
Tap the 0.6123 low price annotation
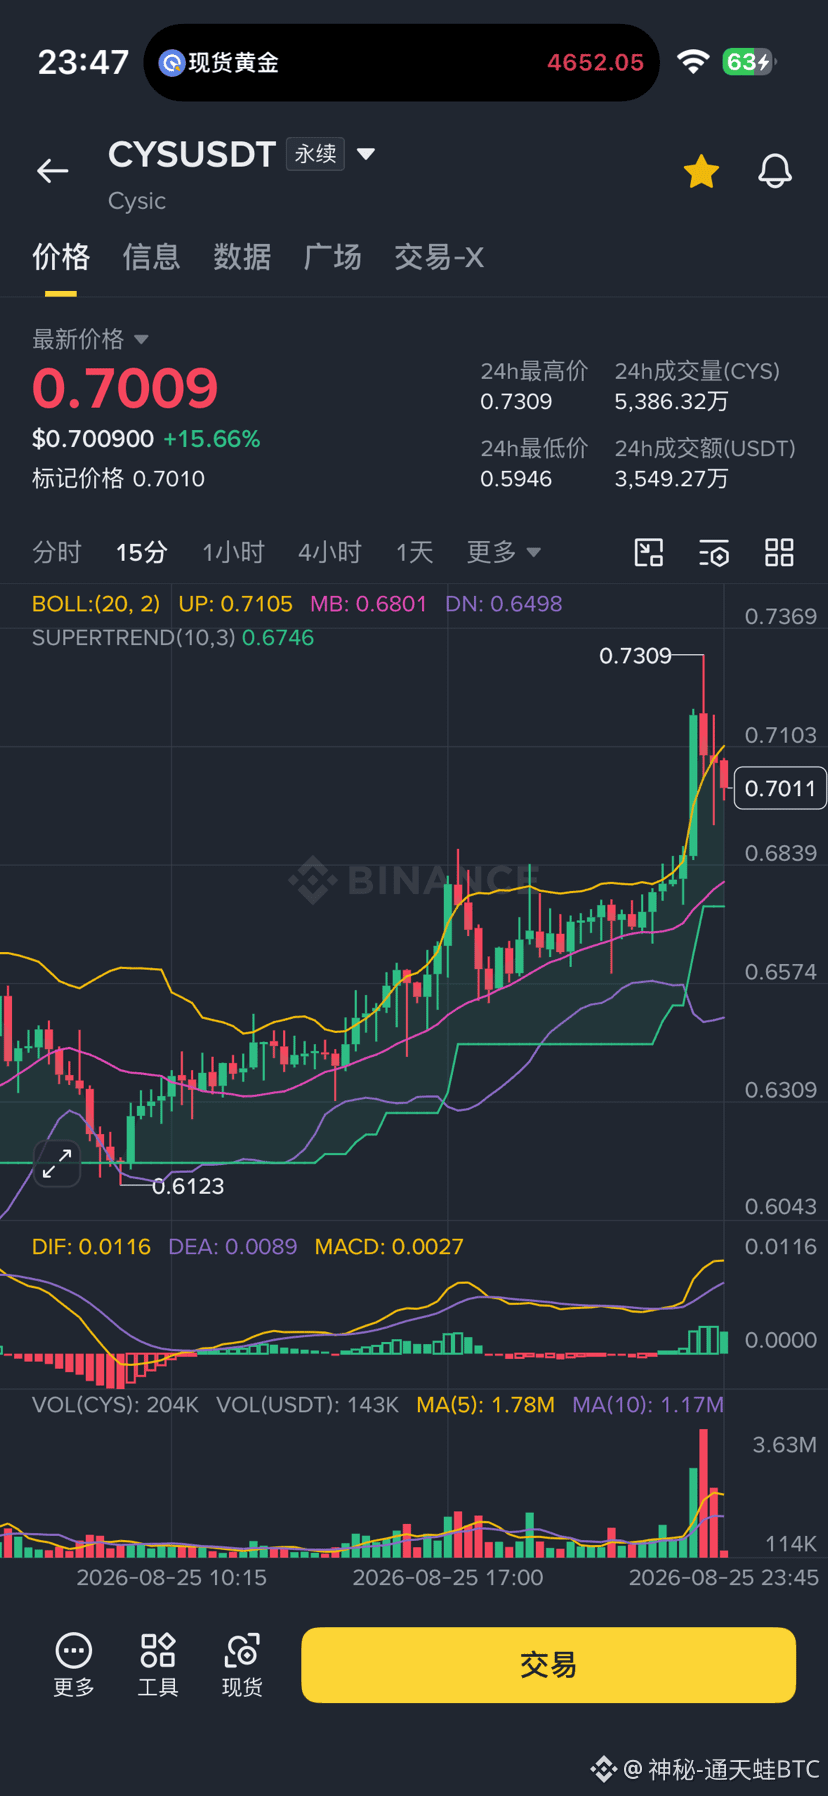pyautogui.click(x=188, y=1187)
